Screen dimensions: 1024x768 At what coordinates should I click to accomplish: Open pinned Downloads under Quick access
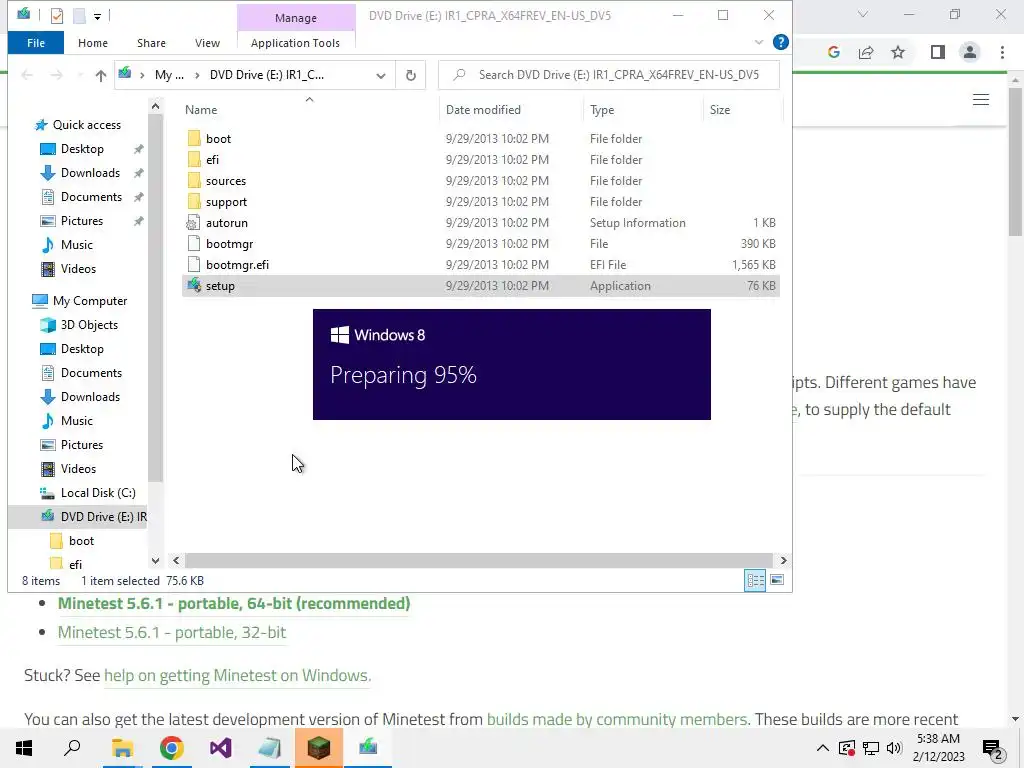coord(90,173)
